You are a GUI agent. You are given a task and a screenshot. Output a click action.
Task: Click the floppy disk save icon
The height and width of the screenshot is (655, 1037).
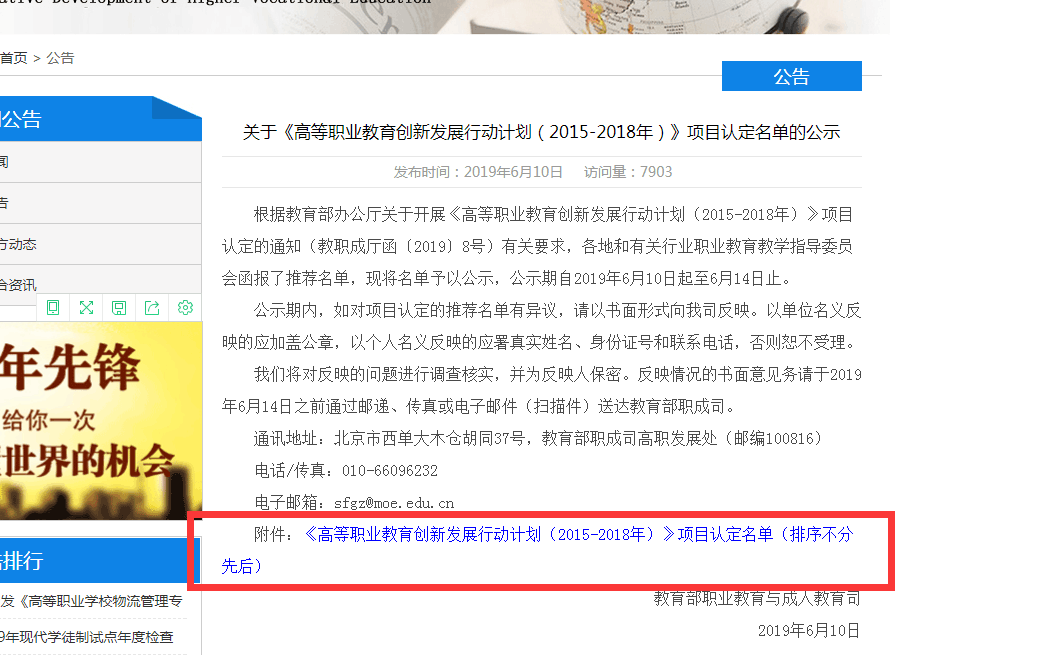119,307
